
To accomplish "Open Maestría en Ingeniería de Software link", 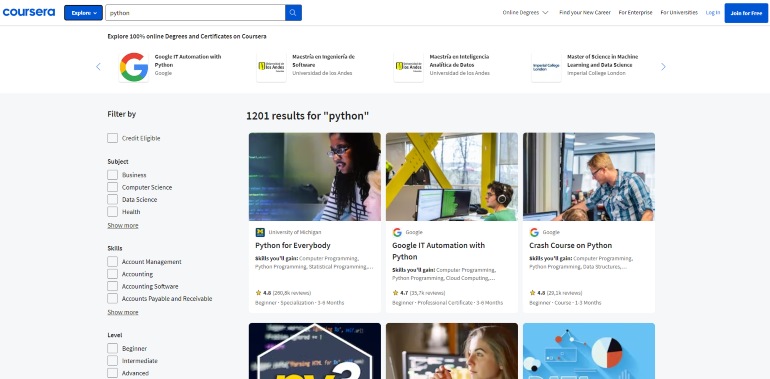I will (323, 60).
